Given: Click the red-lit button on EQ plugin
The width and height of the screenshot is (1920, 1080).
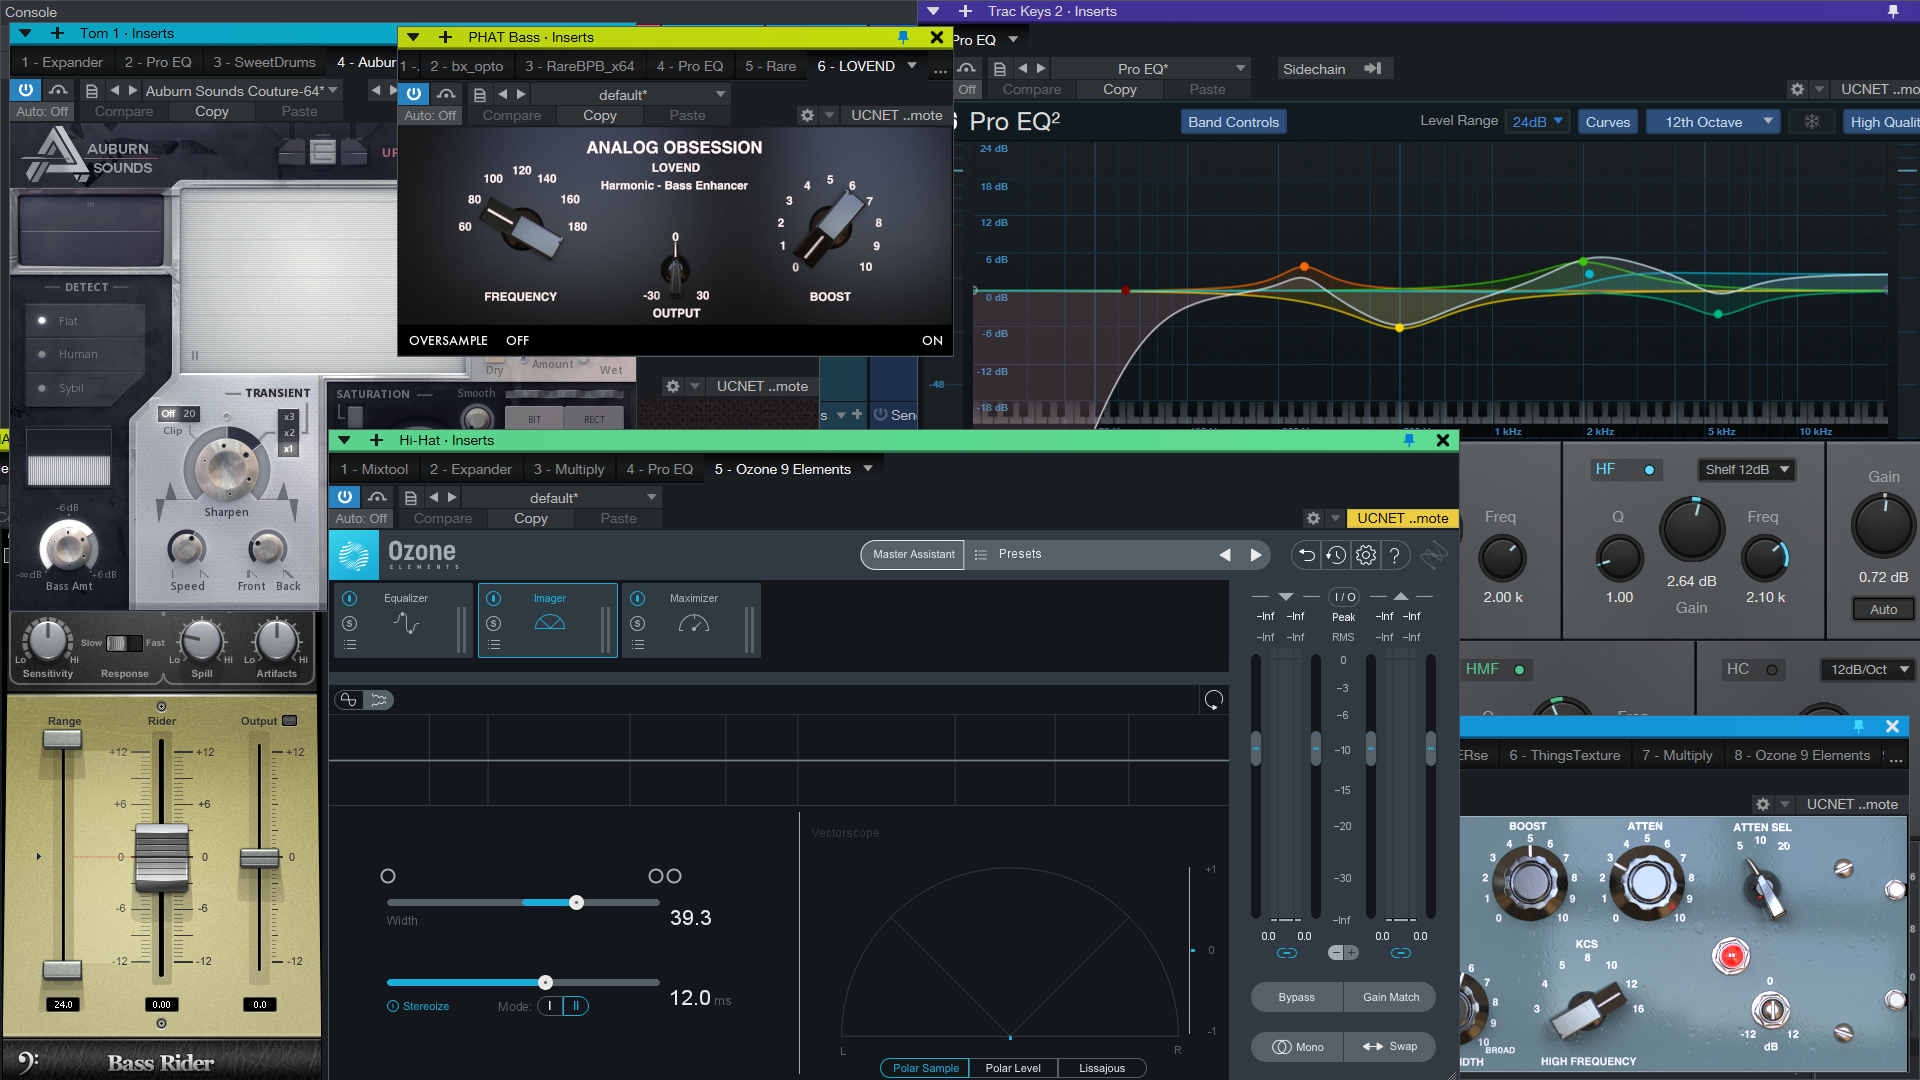Looking at the screenshot, I should coord(1731,956).
